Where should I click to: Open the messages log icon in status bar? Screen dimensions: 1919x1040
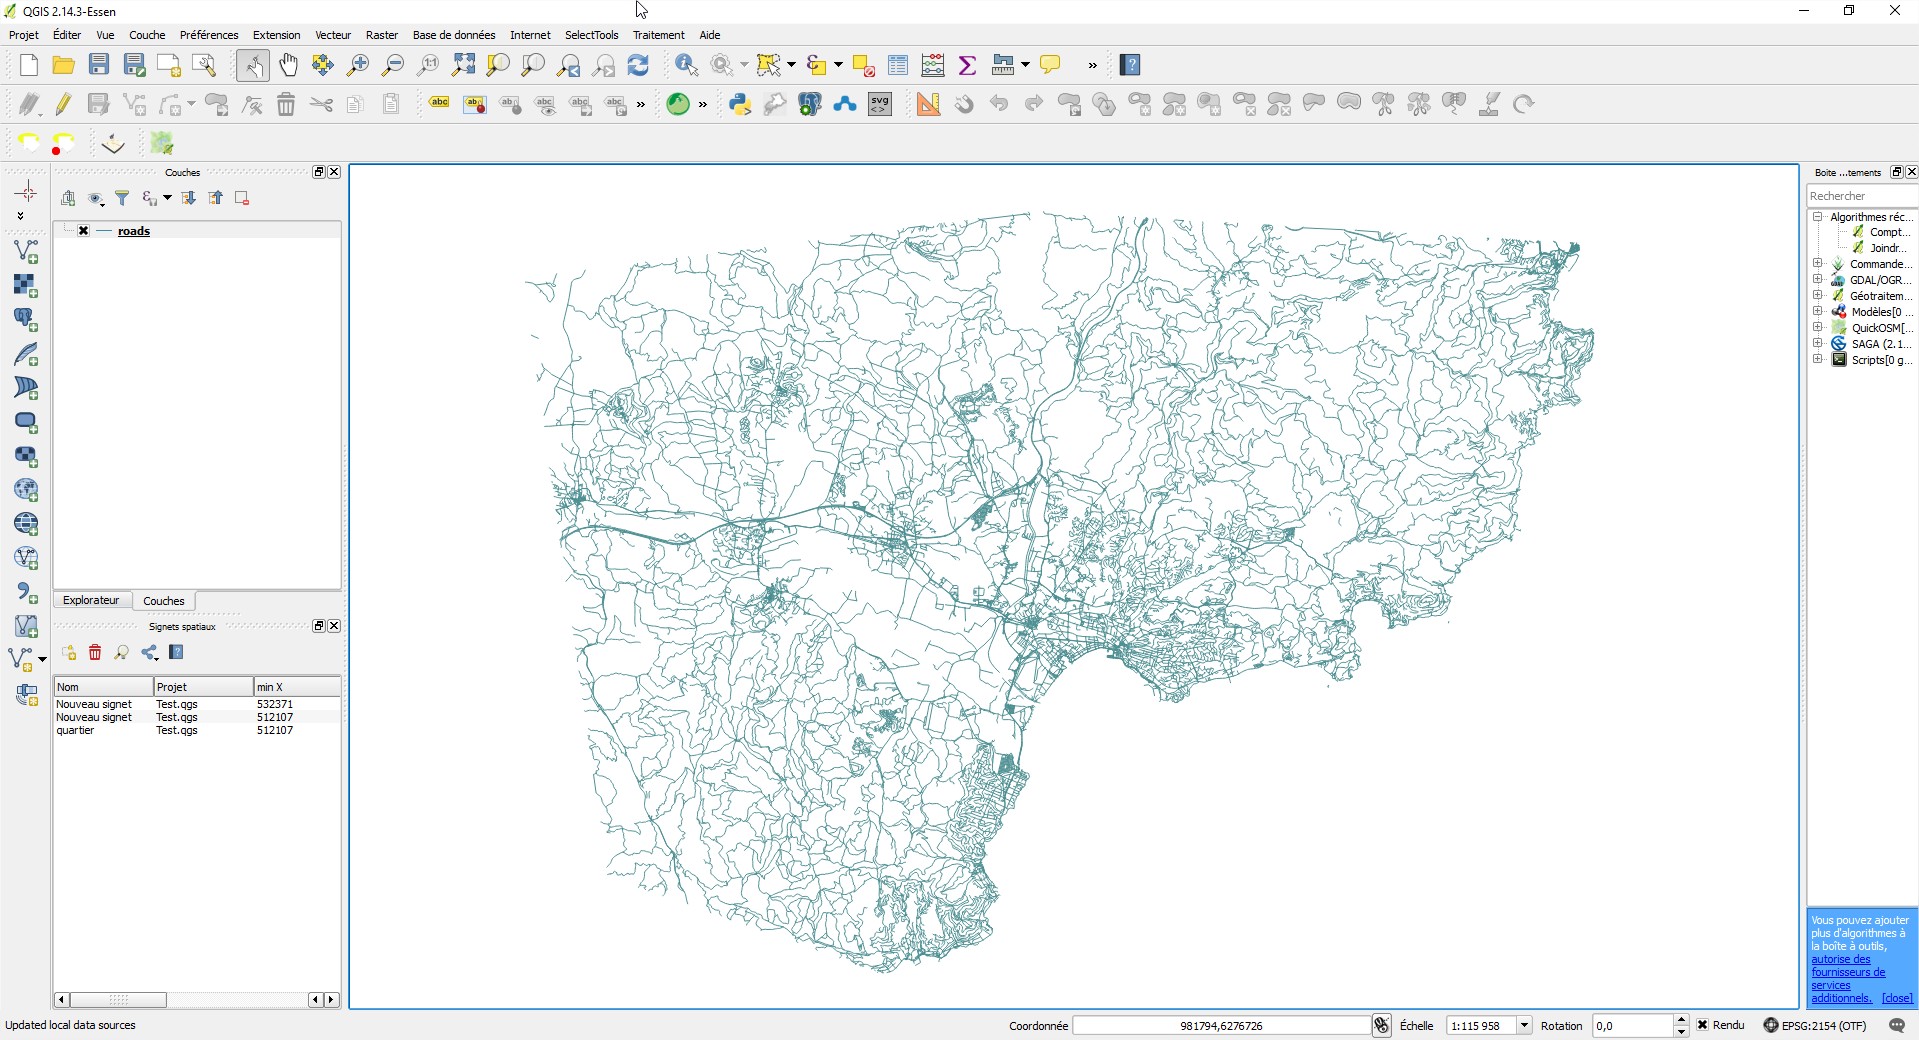point(1897,1025)
